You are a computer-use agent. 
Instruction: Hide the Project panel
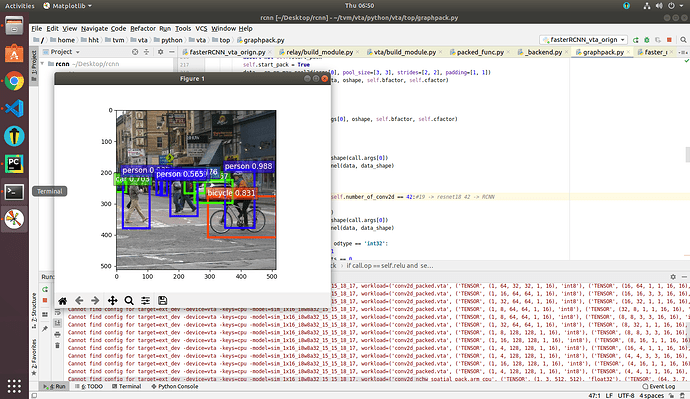[172, 52]
